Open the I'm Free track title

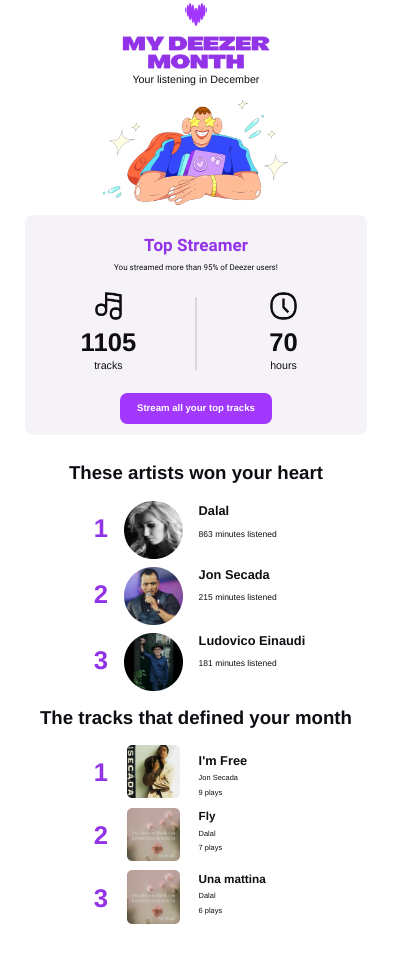click(223, 760)
